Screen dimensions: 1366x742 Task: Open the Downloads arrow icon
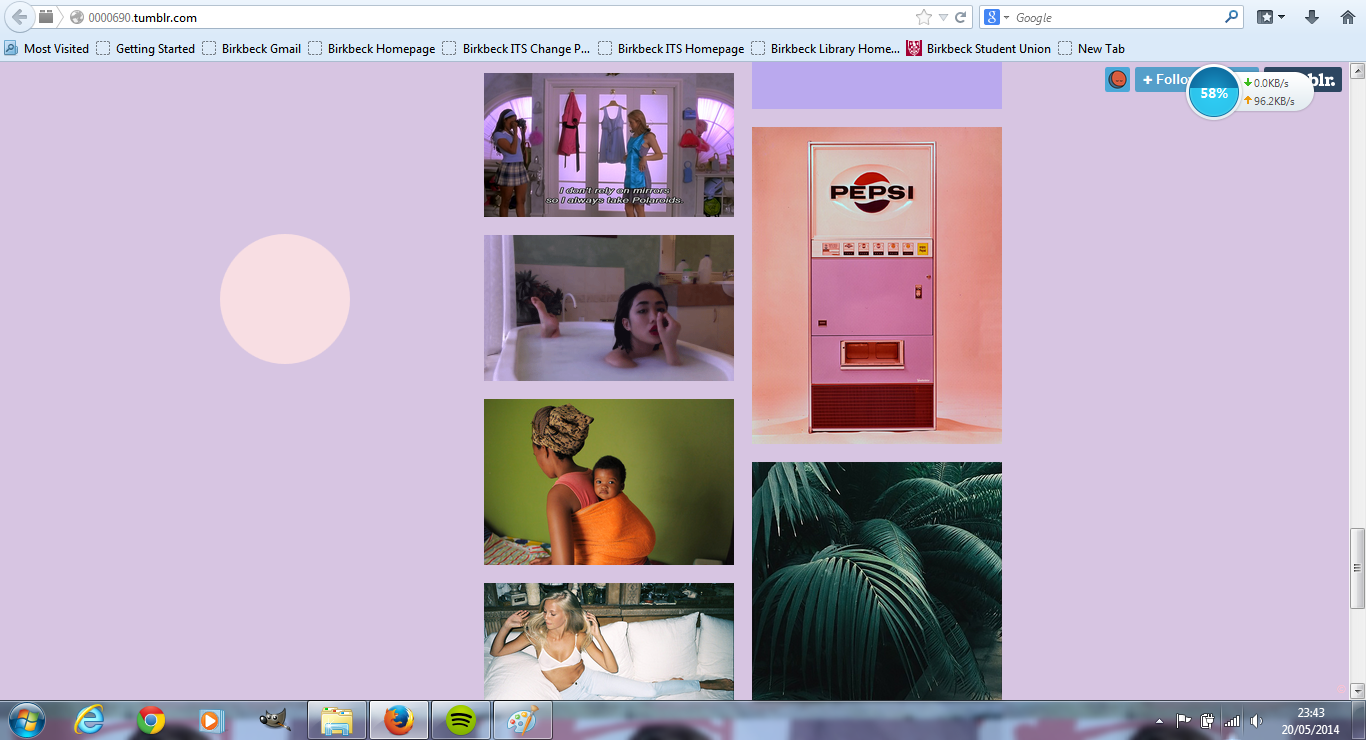(x=1312, y=18)
